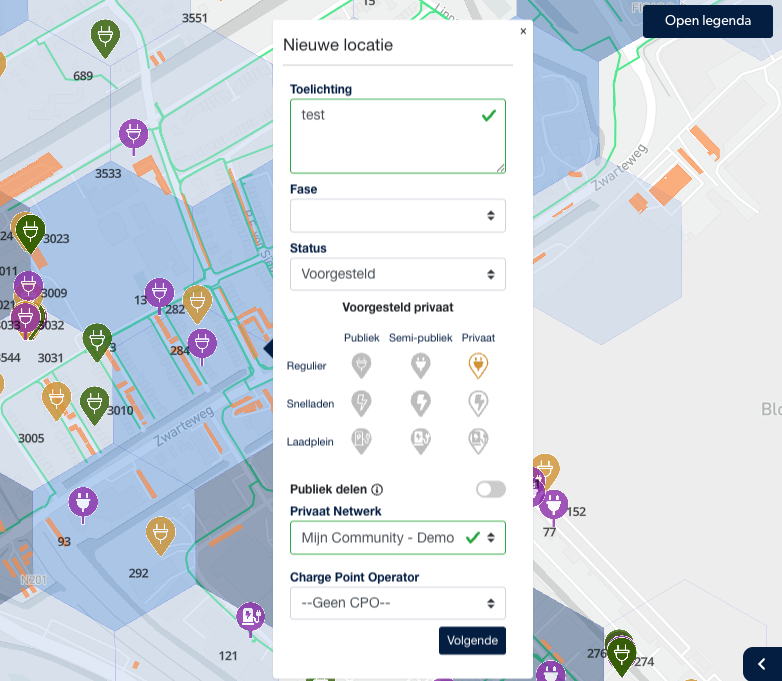
Task: Select the Laadplein Privaat icon
Action: pyautogui.click(x=478, y=440)
